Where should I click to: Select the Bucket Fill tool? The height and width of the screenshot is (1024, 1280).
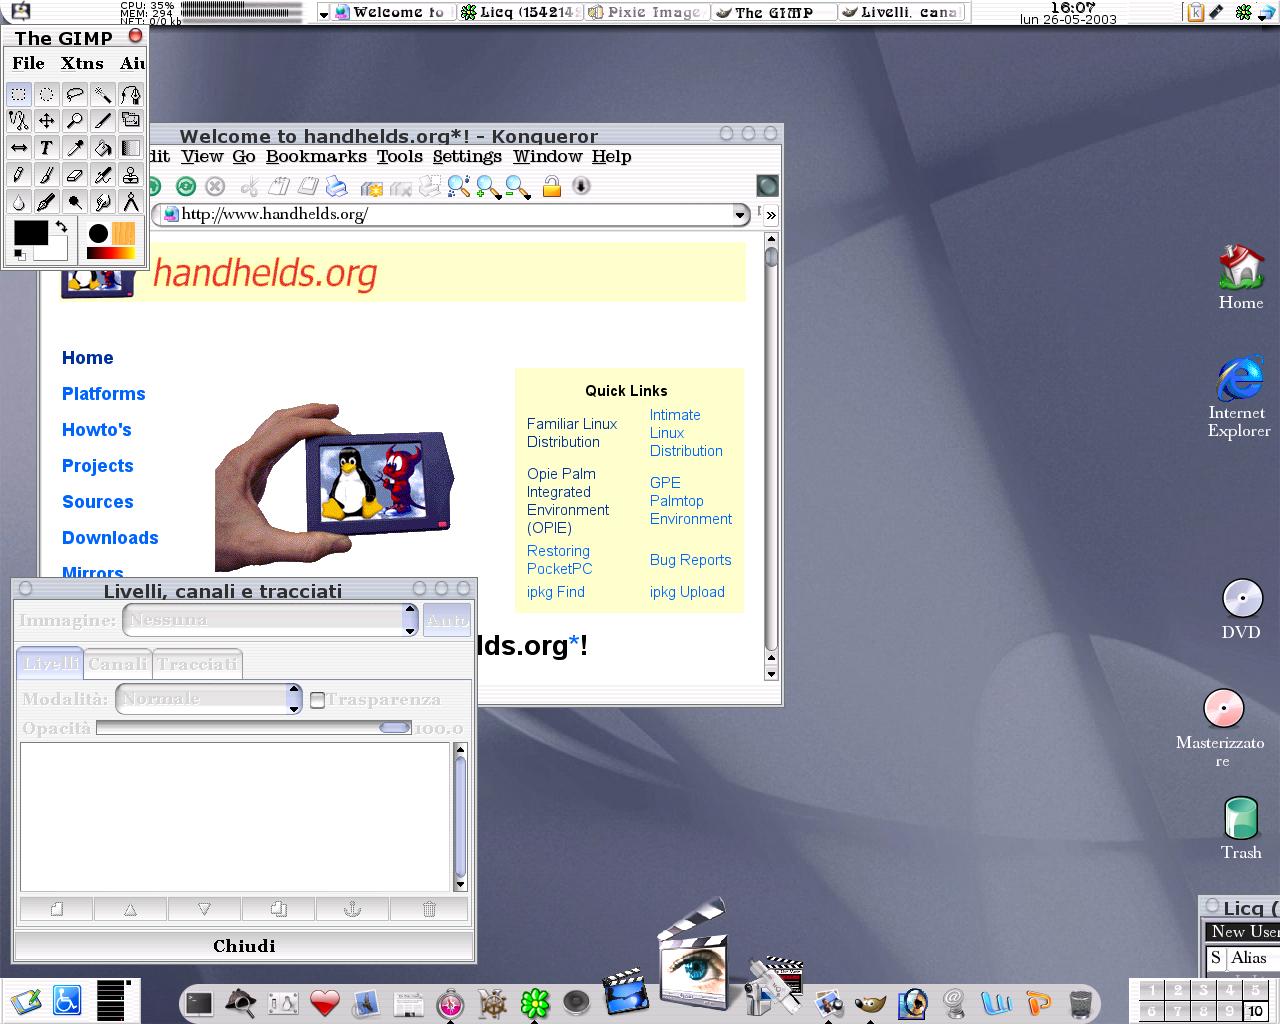(103, 148)
